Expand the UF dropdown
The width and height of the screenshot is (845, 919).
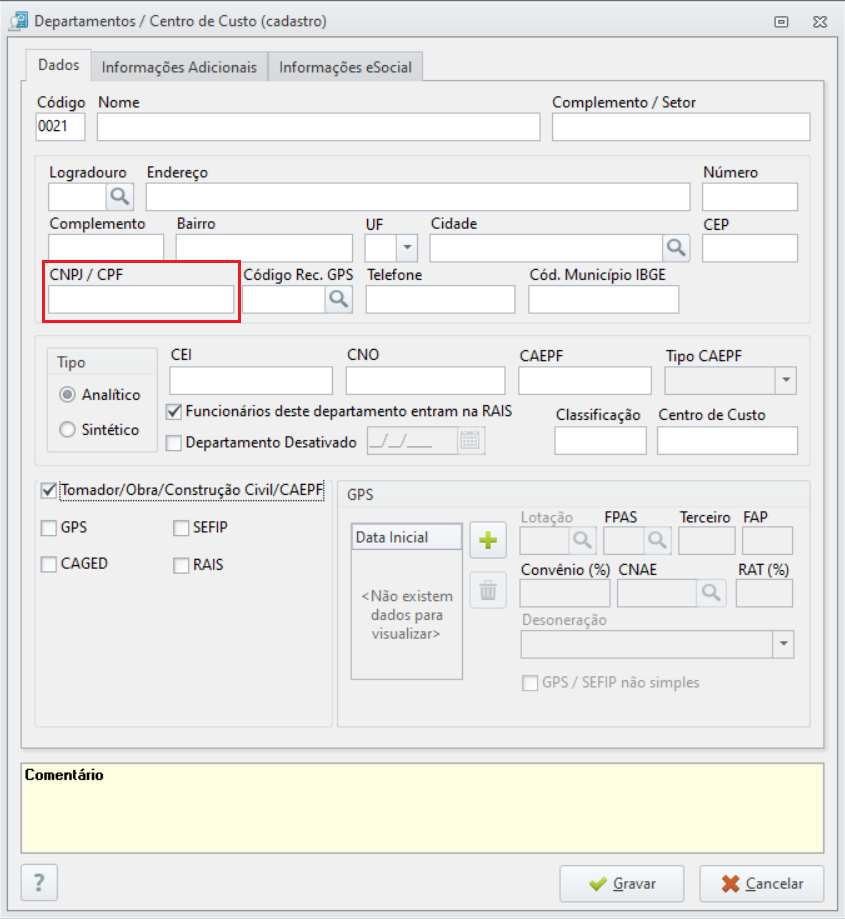pyautogui.click(x=407, y=248)
